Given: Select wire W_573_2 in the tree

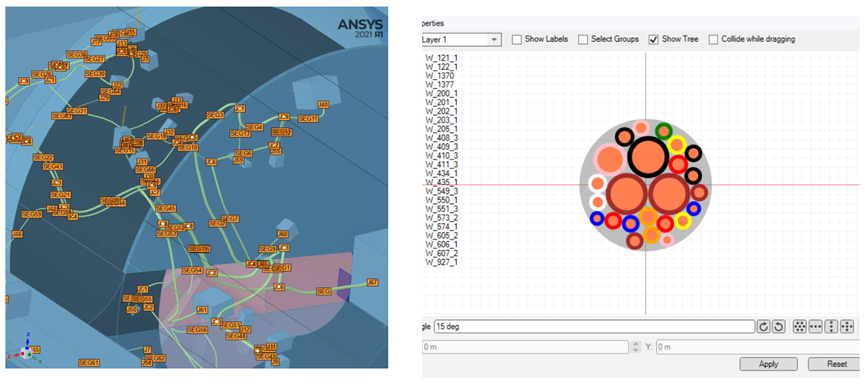Looking at the screenshot, I should (x=441, y=217).
